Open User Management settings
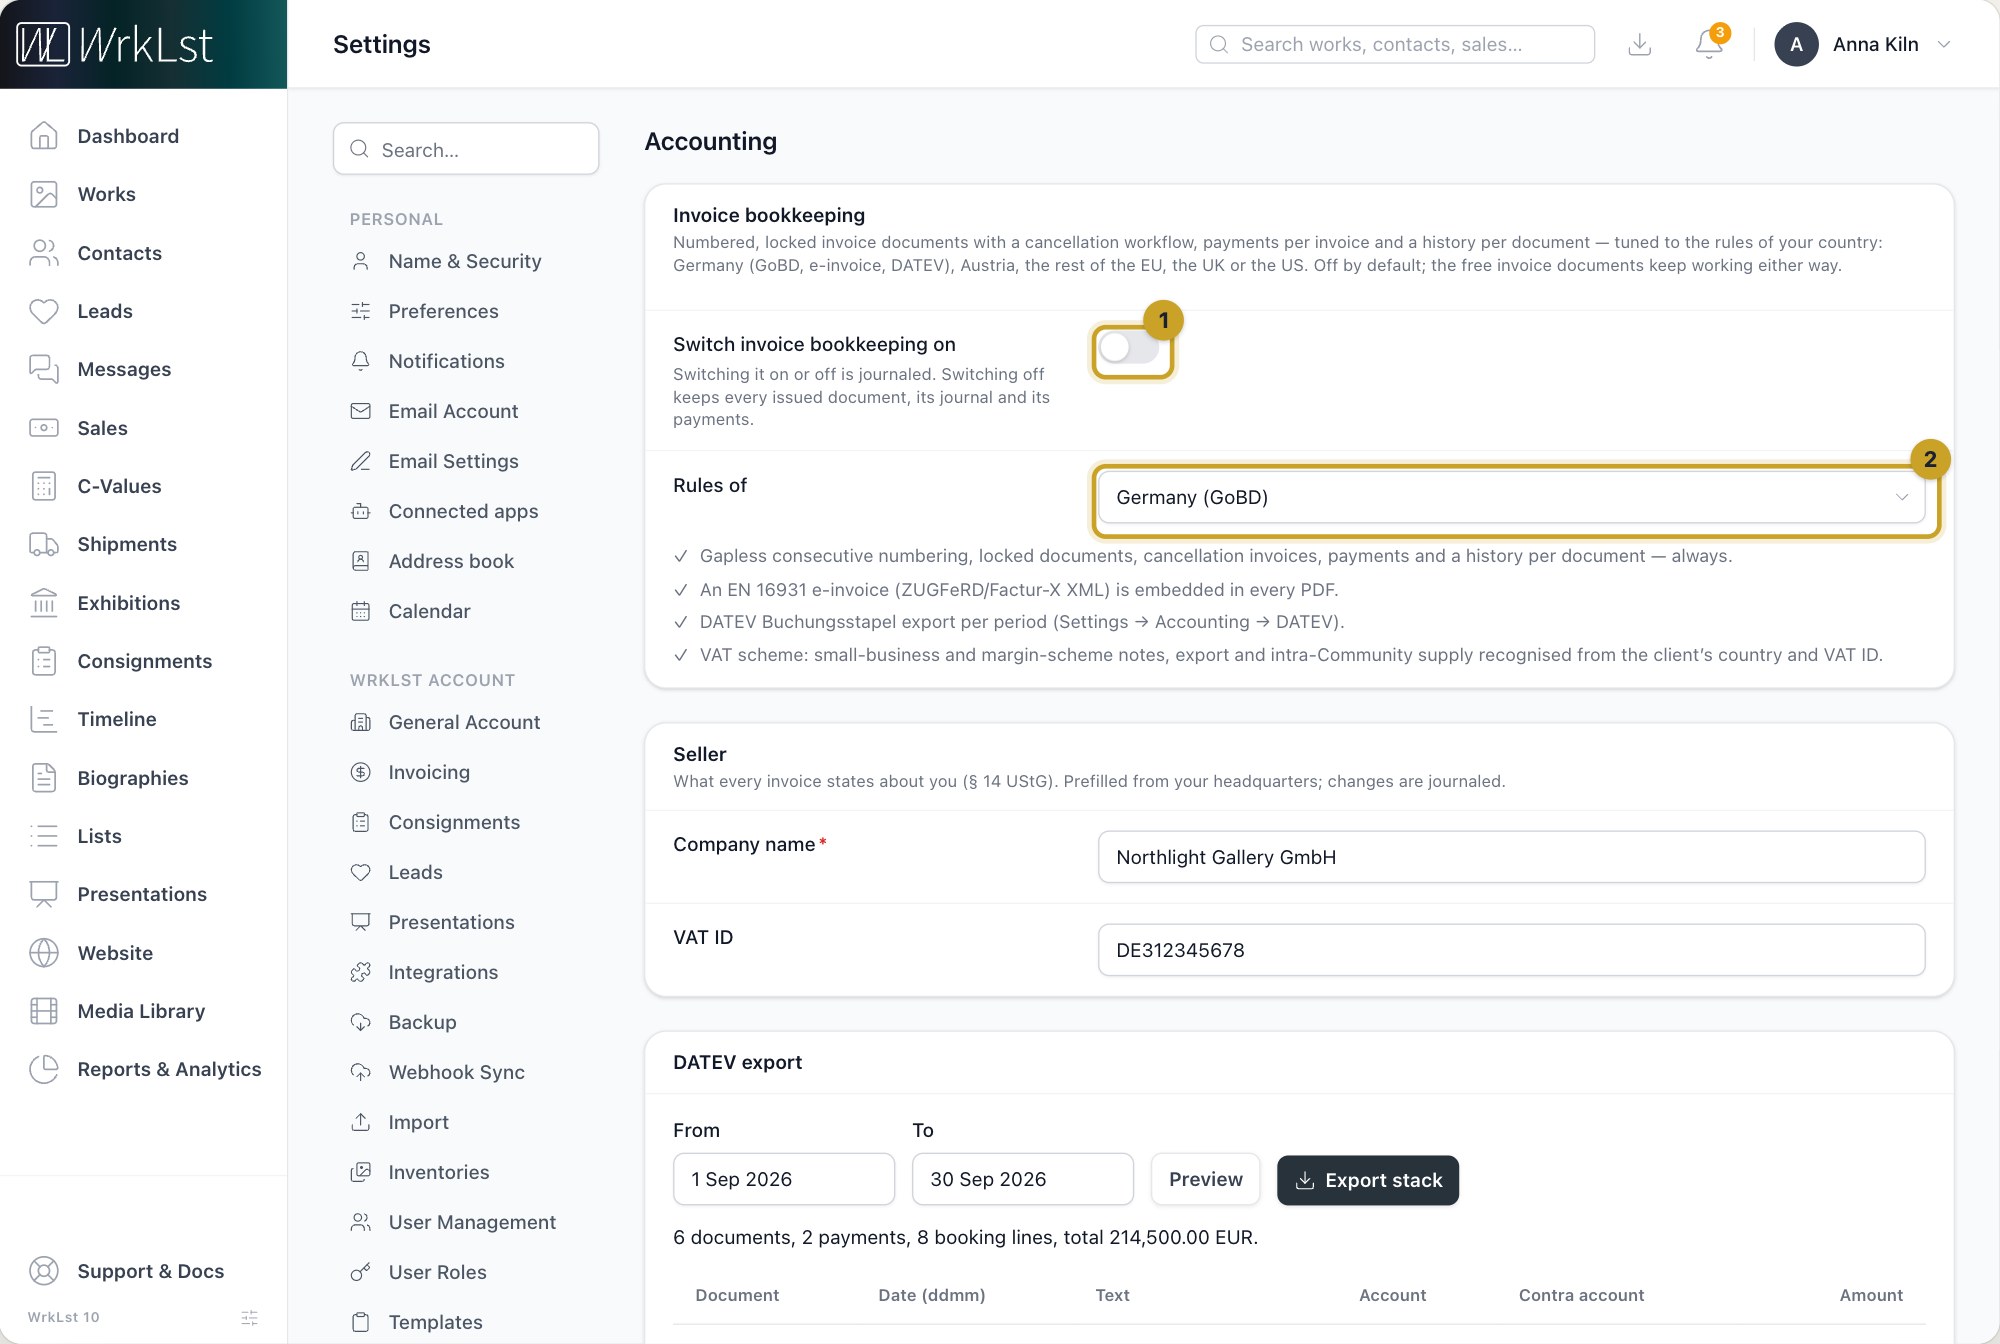Viewport: 2000px width, 1344px height. 472,1222
